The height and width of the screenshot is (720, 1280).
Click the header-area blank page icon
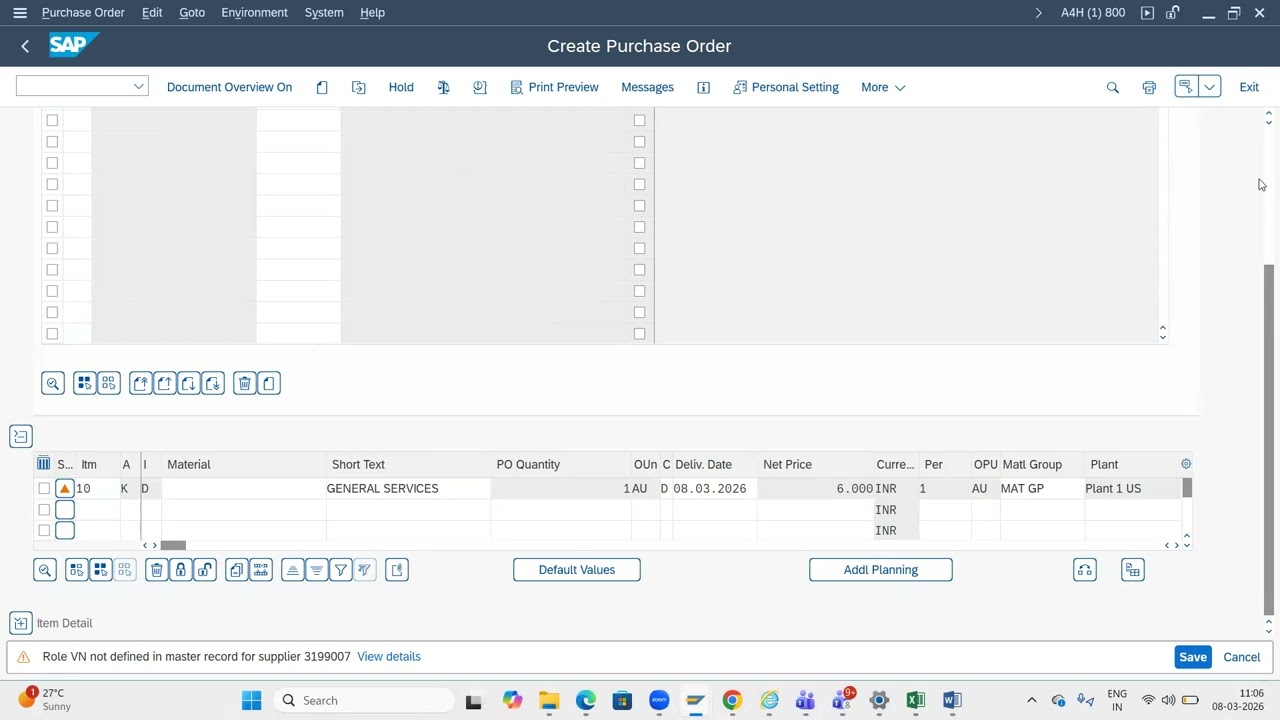pyautogui.click(x=268, y=384)
